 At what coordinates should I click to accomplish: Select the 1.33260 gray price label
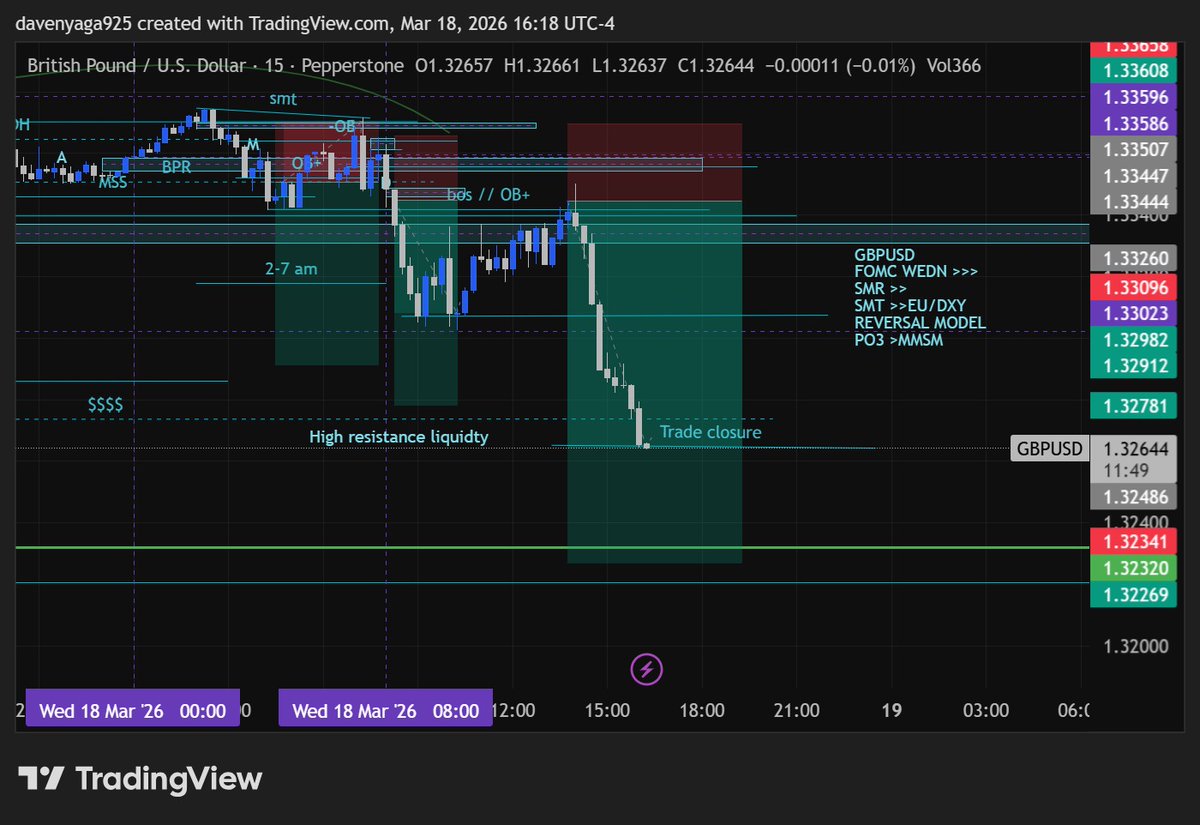(x=1134, y=259)
